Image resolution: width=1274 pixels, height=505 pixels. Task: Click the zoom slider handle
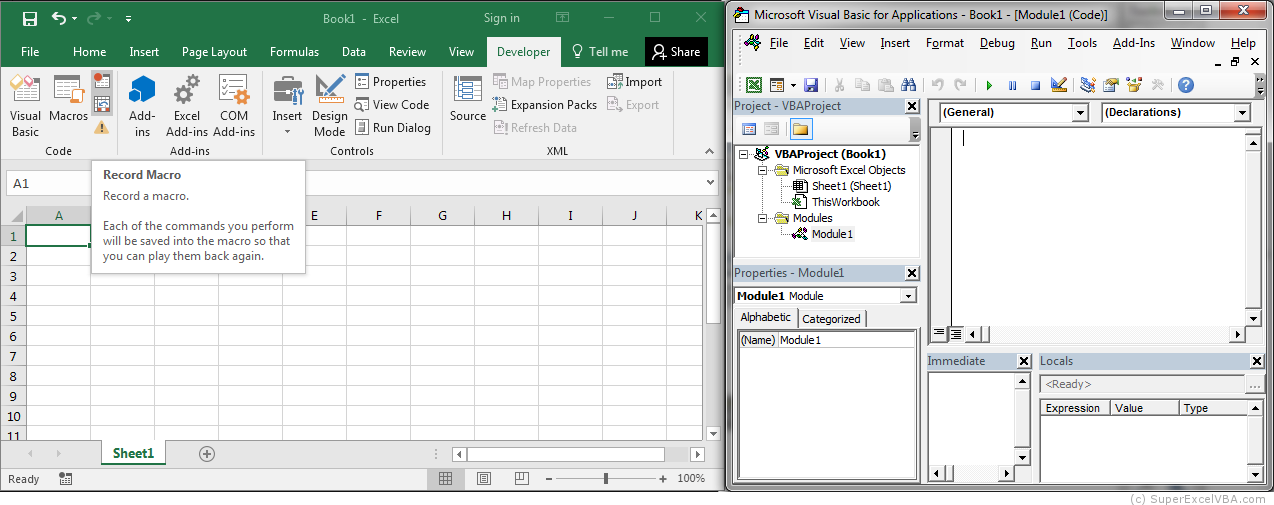(606, 479)
